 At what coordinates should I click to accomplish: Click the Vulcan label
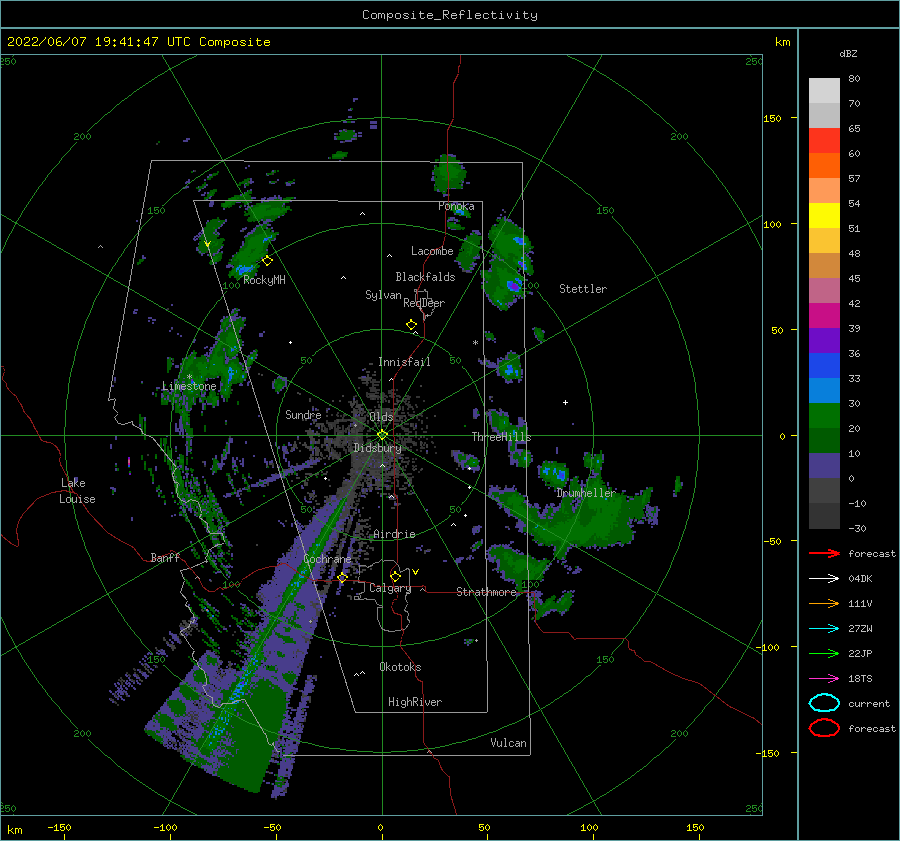[508, 743]
